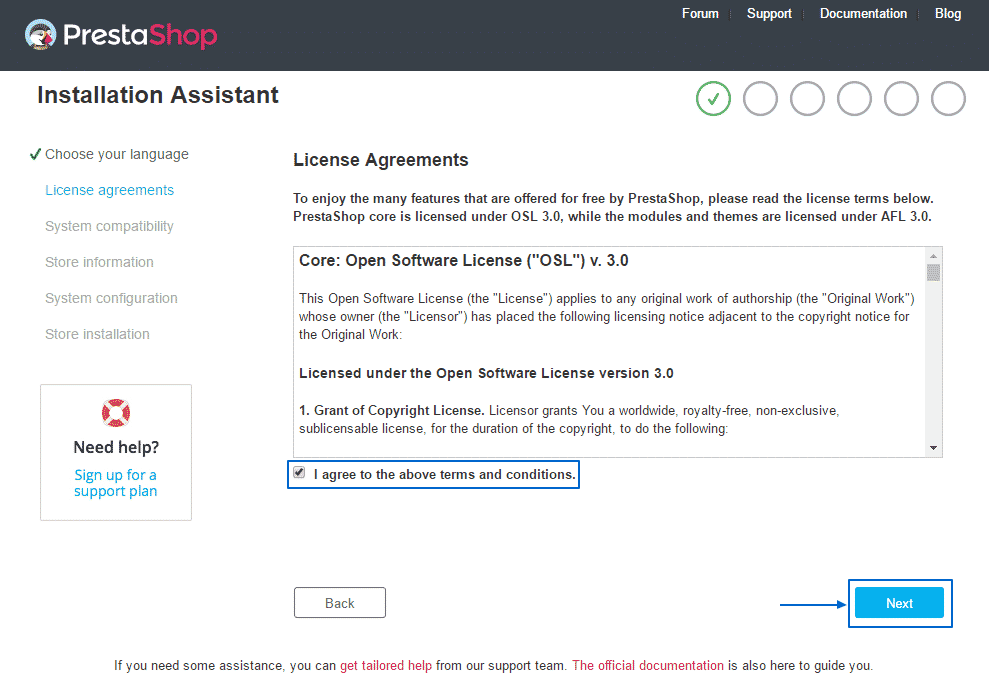Click Support in the top navigation
989x683 pixels.
[x=769, y=13]
